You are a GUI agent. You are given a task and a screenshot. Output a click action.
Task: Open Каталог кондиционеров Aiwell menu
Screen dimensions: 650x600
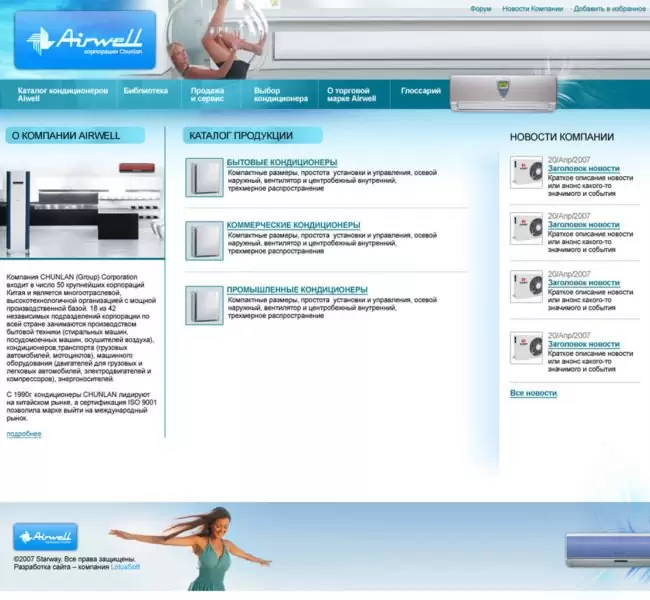click(x=63, y=95)
